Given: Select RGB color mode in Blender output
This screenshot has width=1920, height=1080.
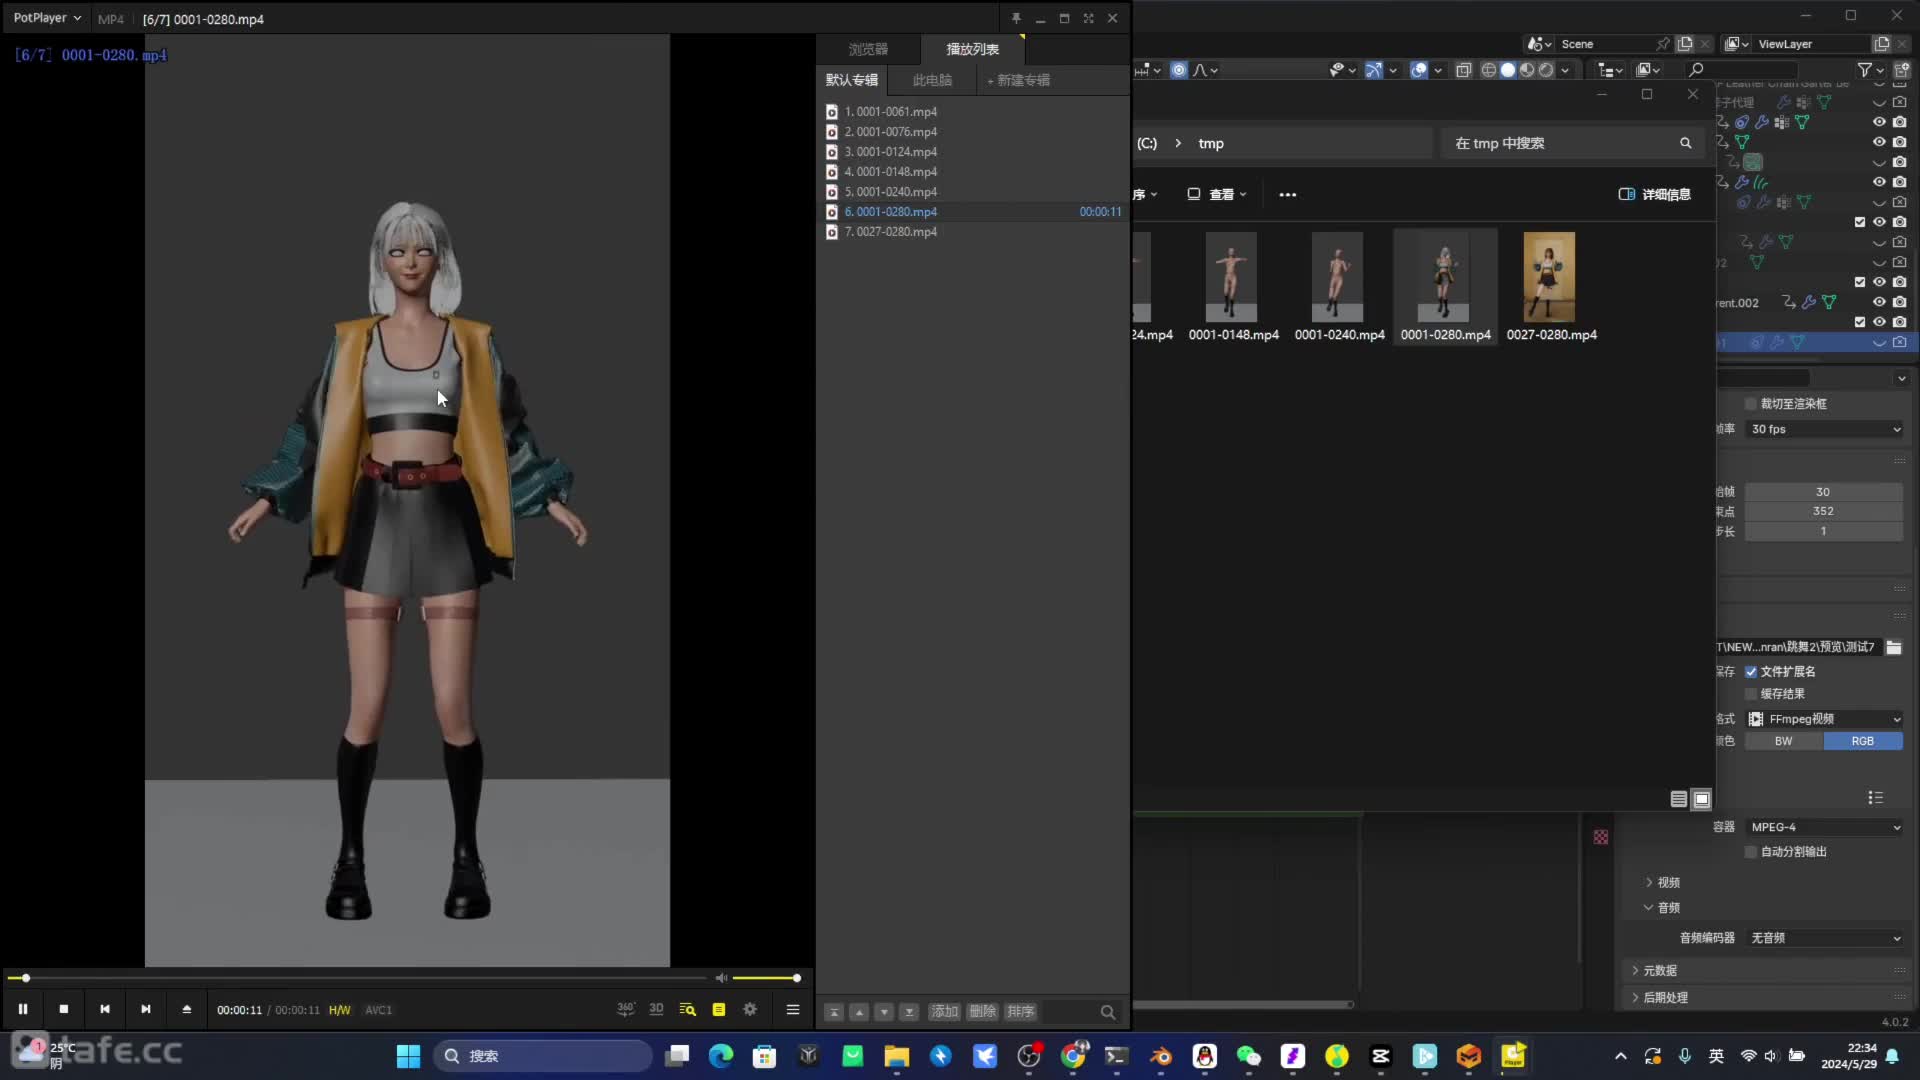Looking at the screenshot, I should [x=1863, y=741].
